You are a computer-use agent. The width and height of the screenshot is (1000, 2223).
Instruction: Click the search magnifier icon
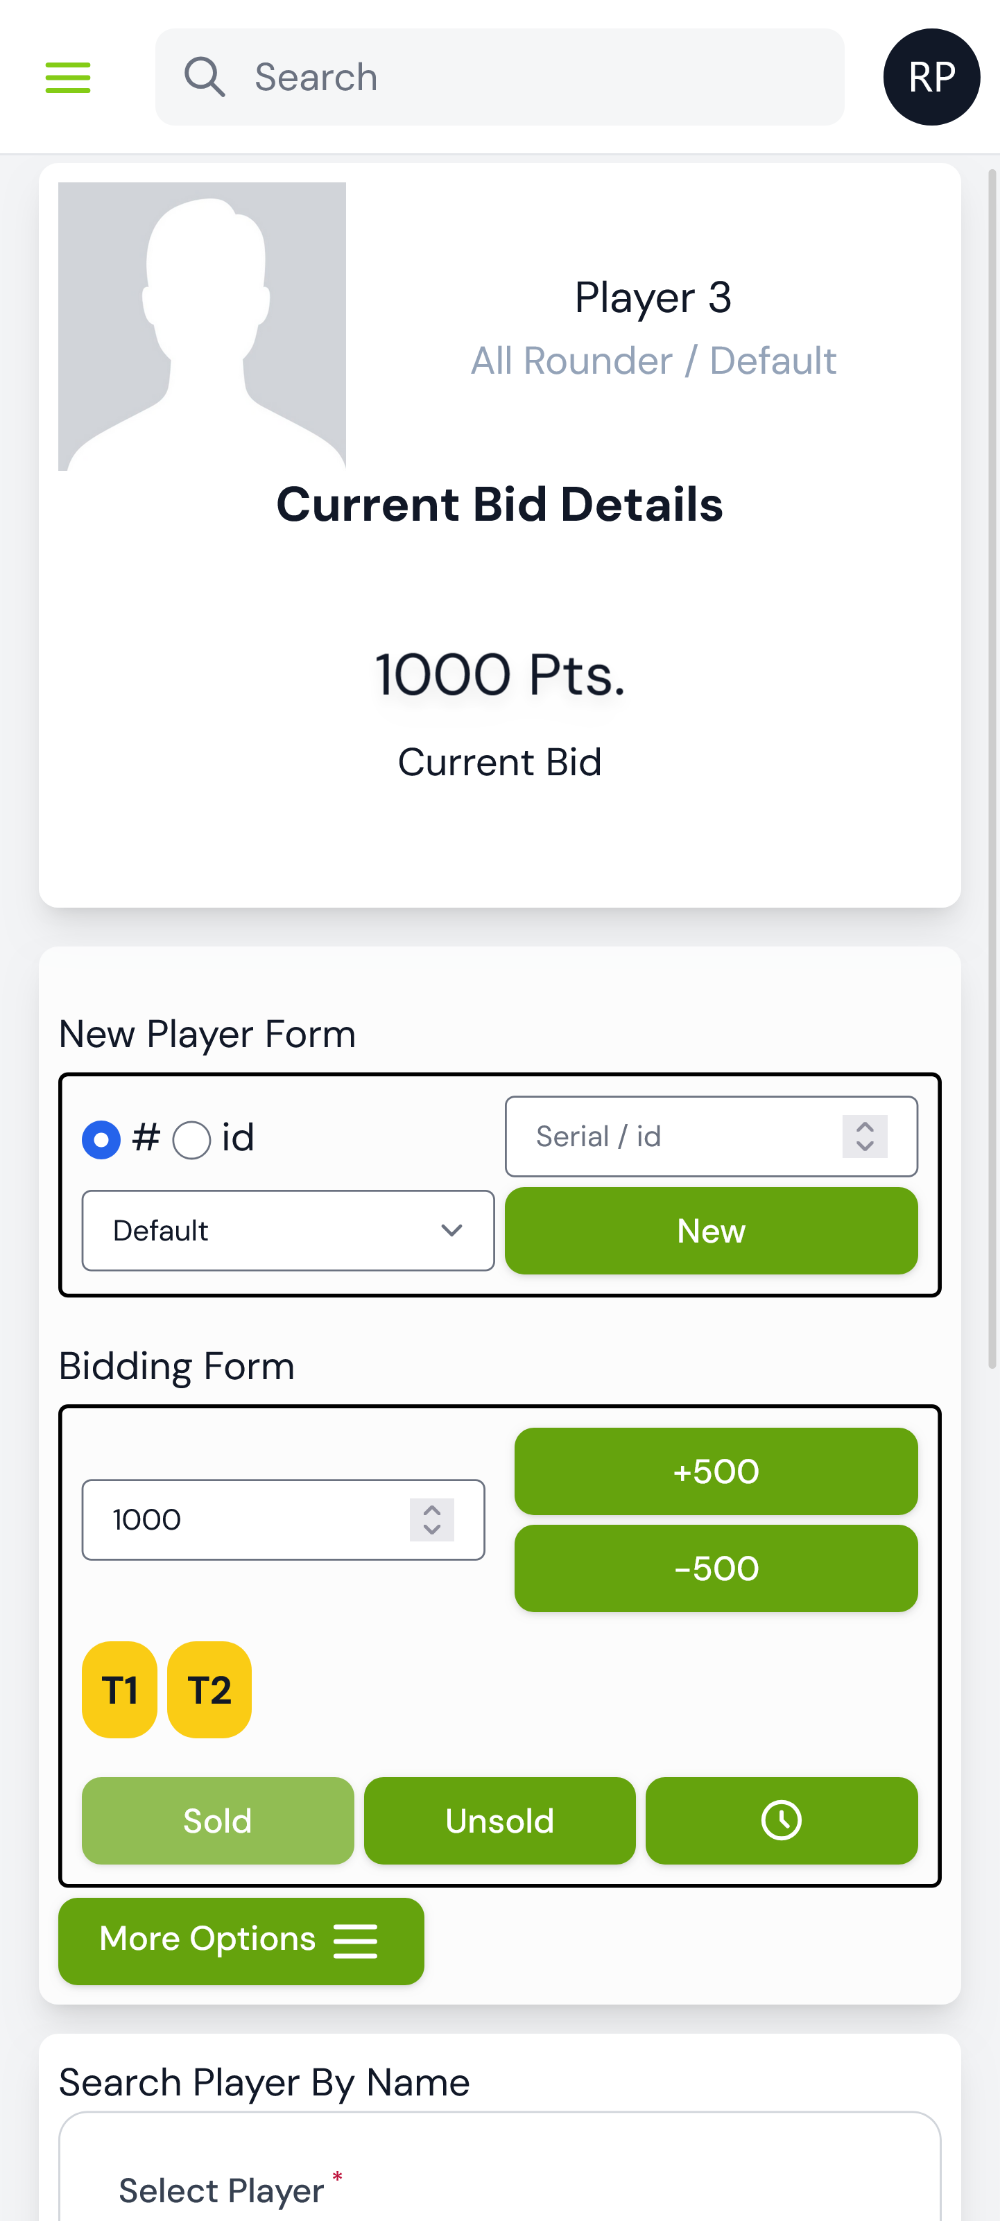point(205,77)
